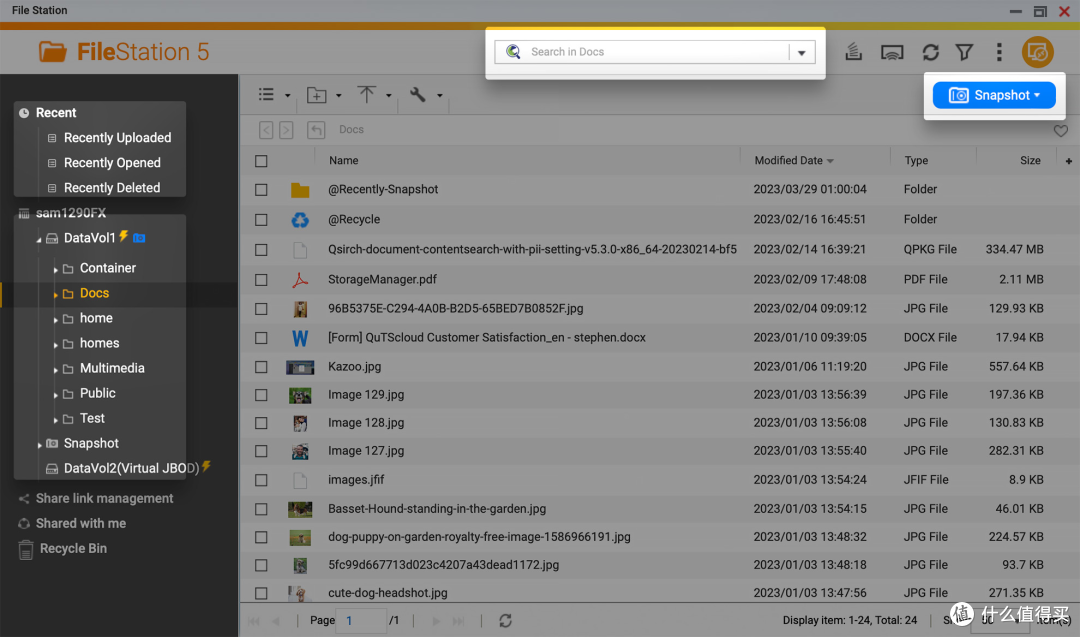Select Share link management in sidebar
1080x637 pixels.
pyautogui.click(x=104, y=499)
